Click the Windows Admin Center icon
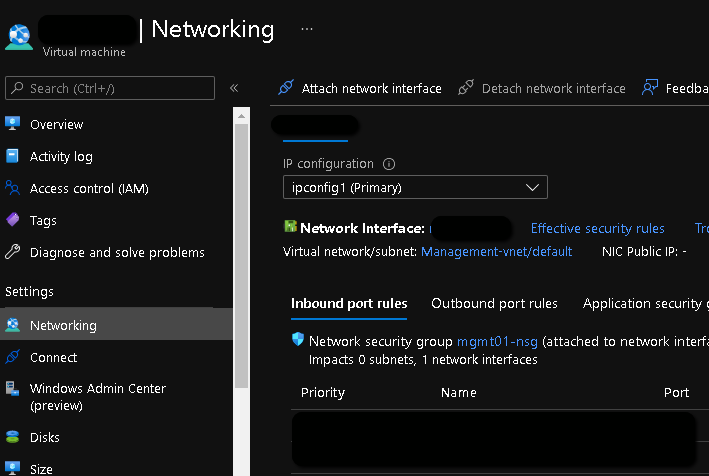The image size is (709, 476). pos(12,388)
